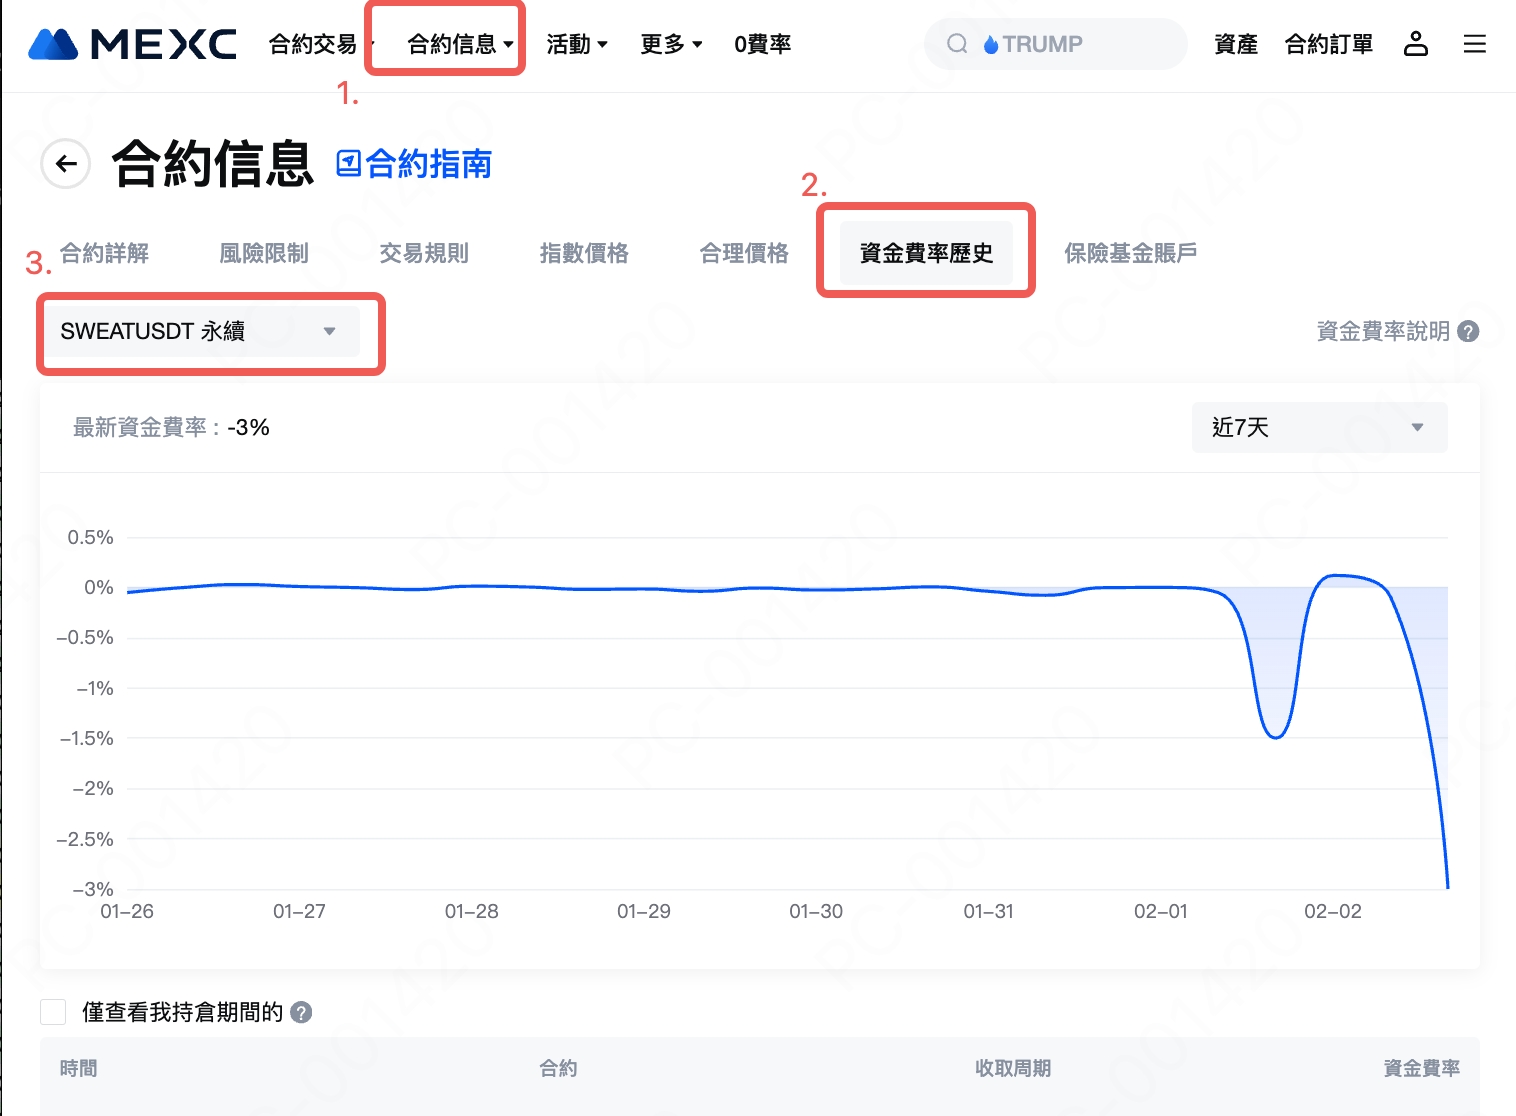
Task: Select the 指數價格 tab
Action: coord(584,254)
